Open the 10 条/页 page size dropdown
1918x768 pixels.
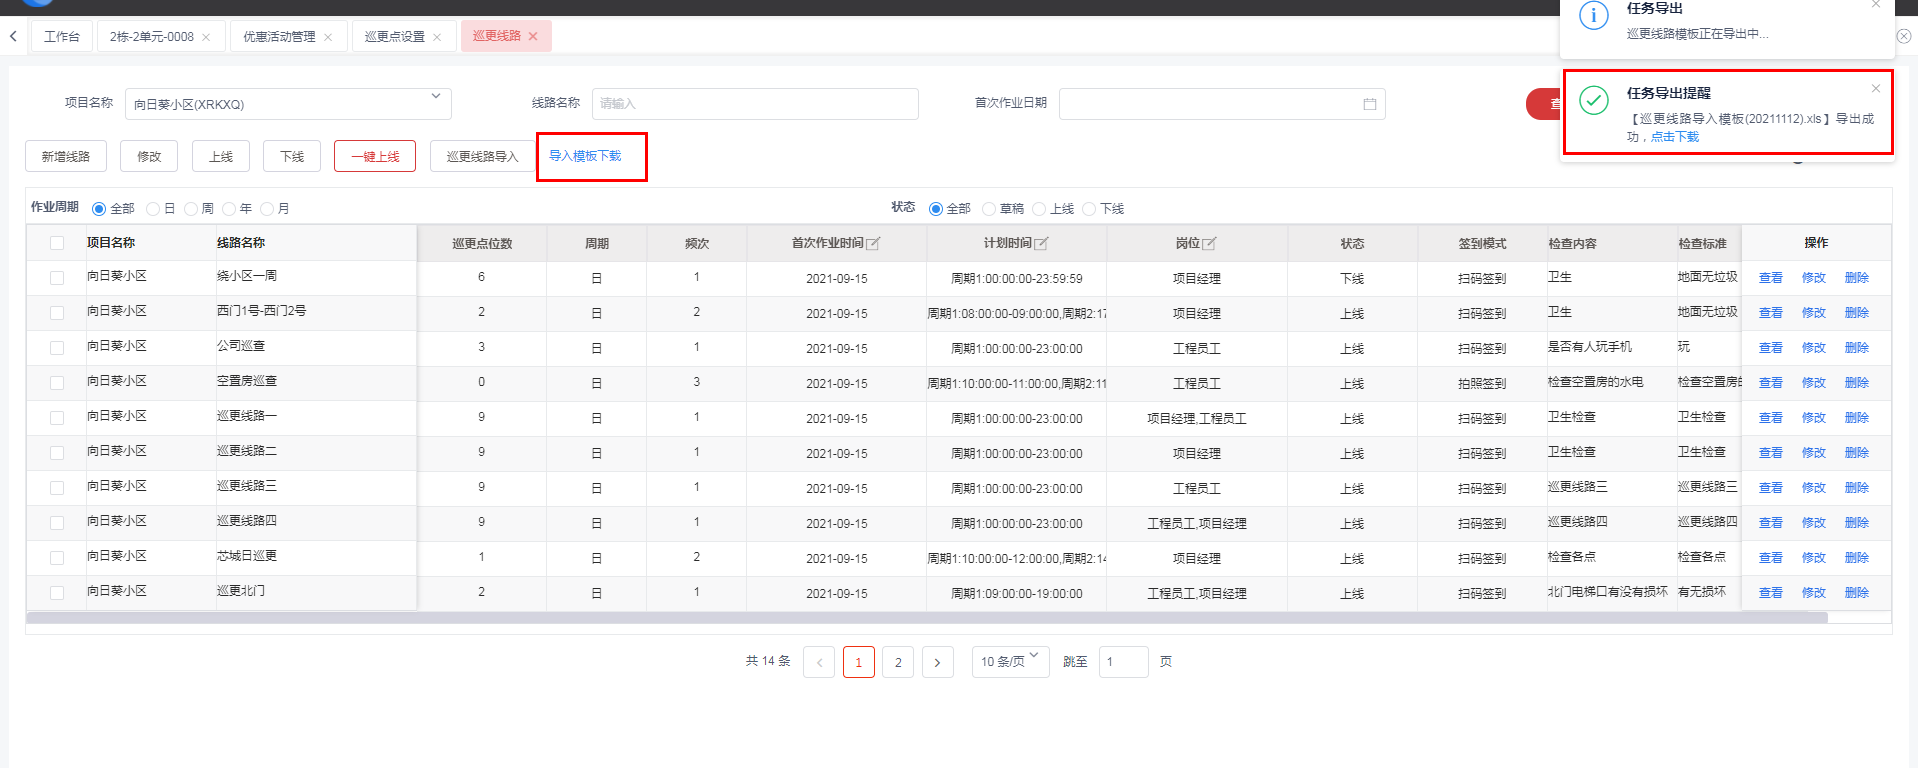click(x=1010, y=661)
